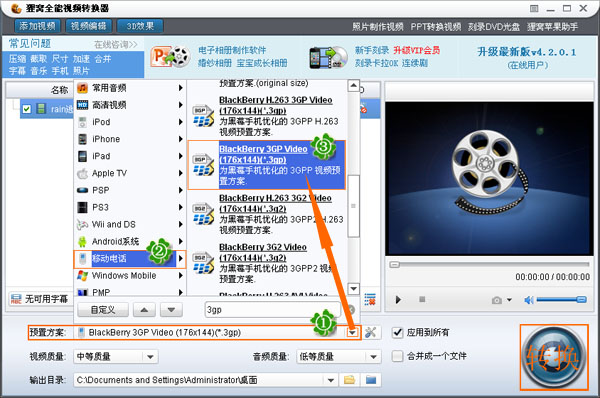This screenshot has height=398, width=600.
Task: Open 照片制作视频 link in top bar
Action: (378, 27)
